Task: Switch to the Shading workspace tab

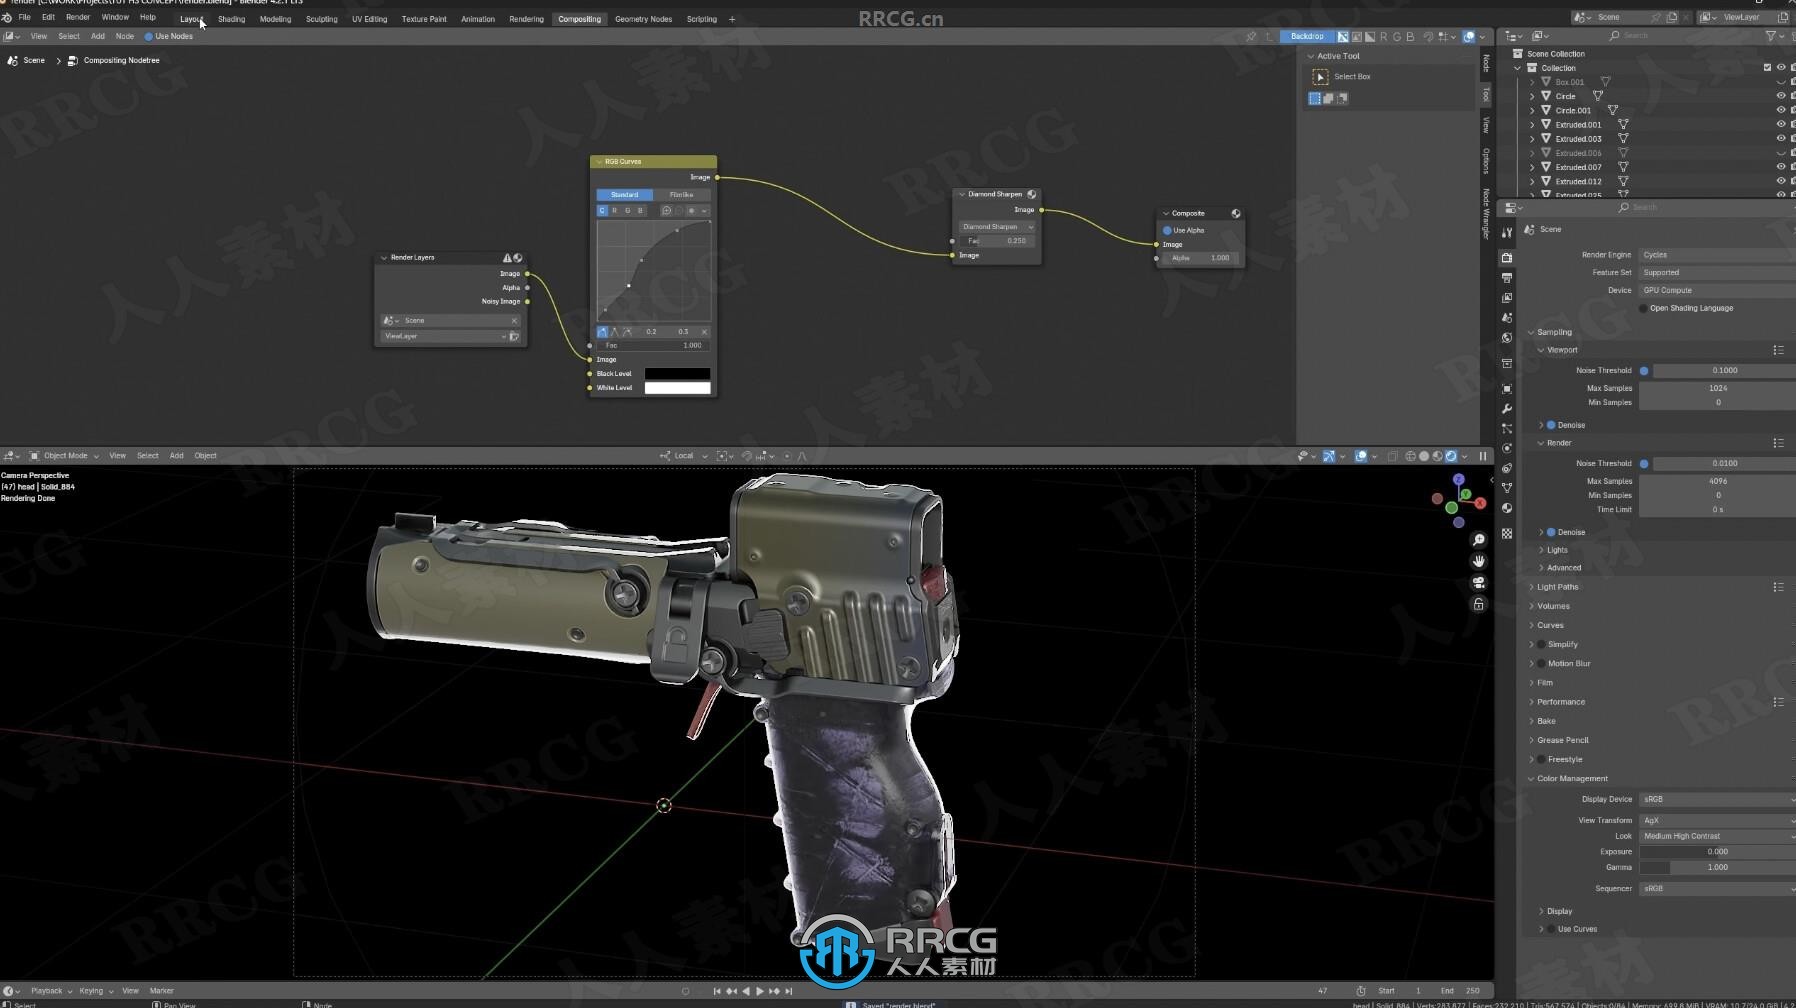Action: [231, 19]
